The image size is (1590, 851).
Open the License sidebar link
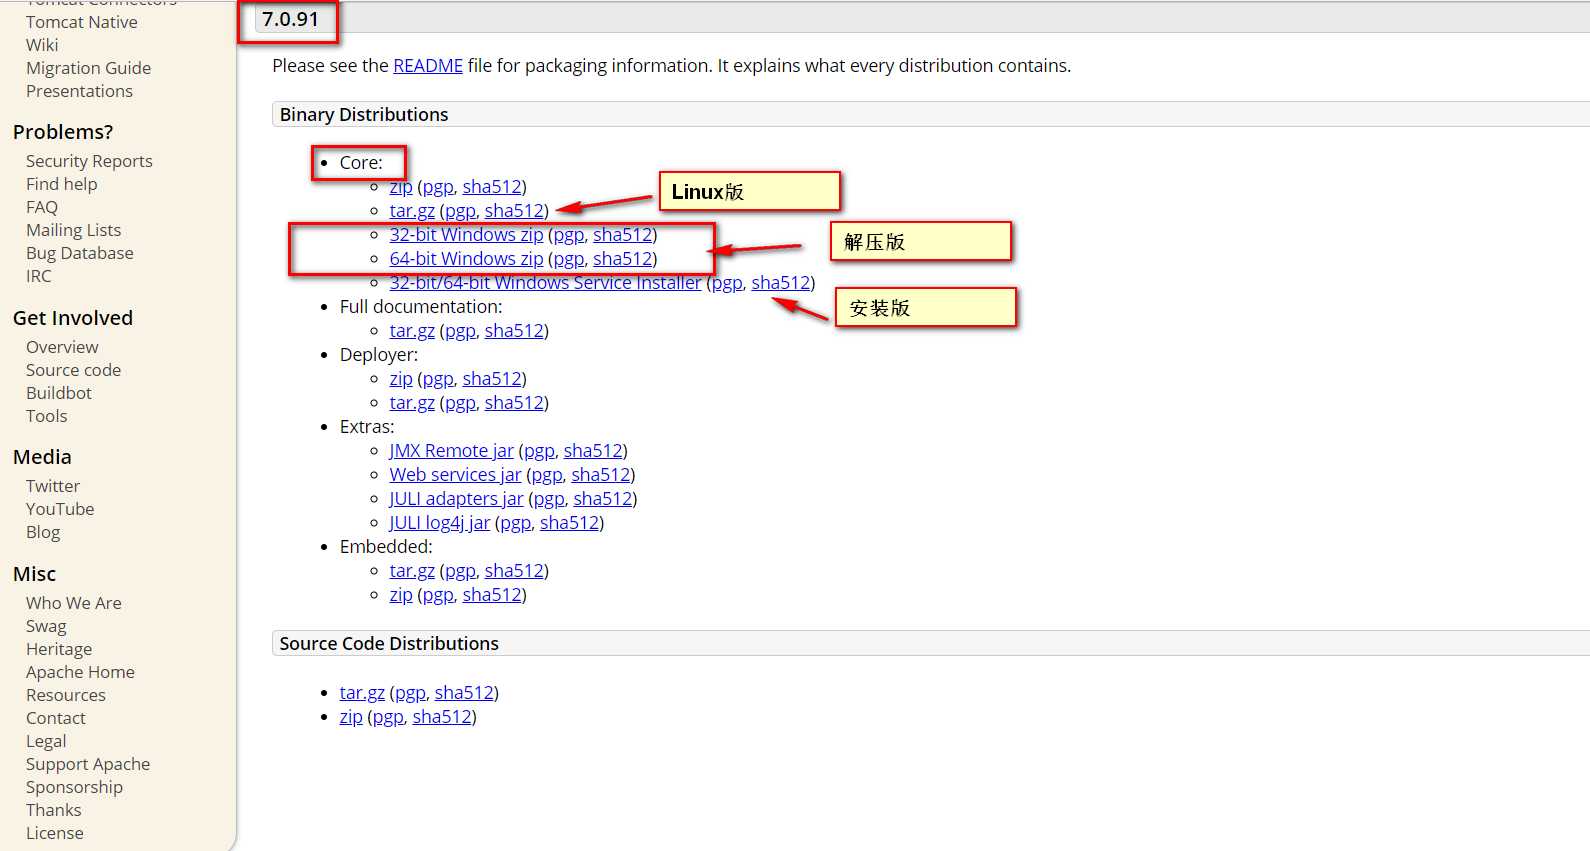point(54,833)
